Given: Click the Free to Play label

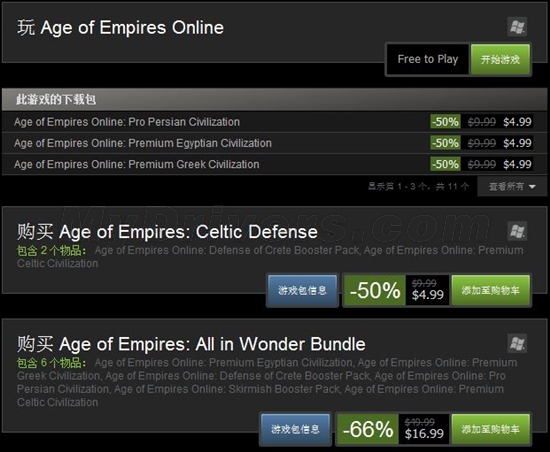Looking at the screenshot, I should [428, 59].
